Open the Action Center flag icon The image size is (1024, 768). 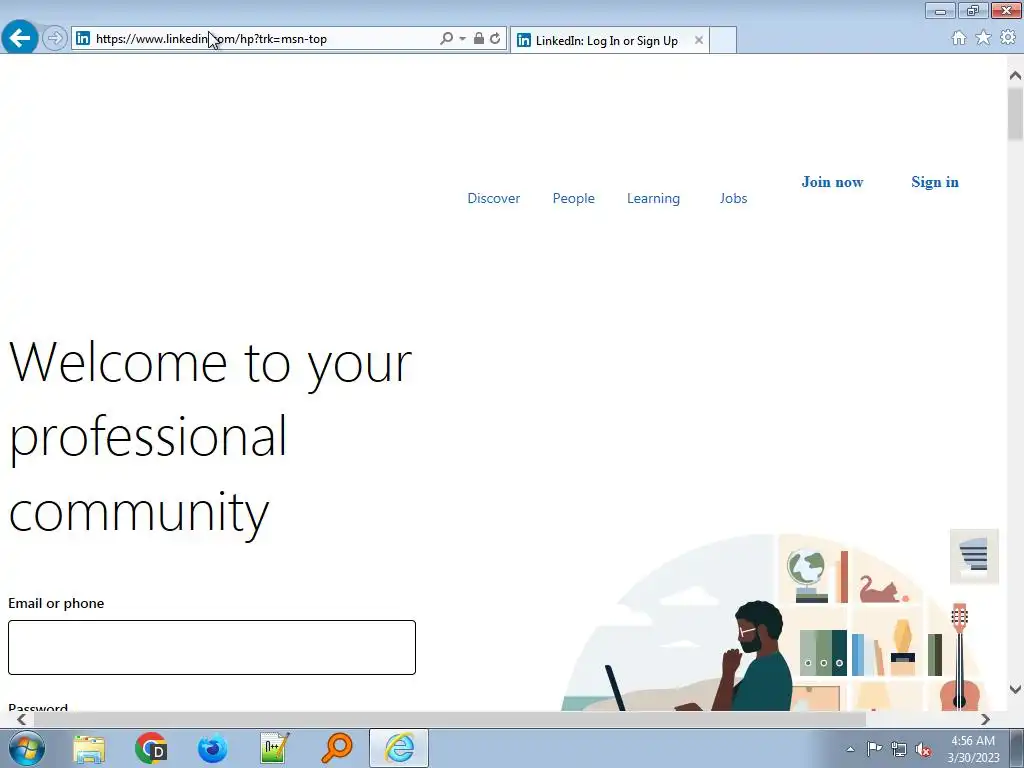[x=874, y=749]
